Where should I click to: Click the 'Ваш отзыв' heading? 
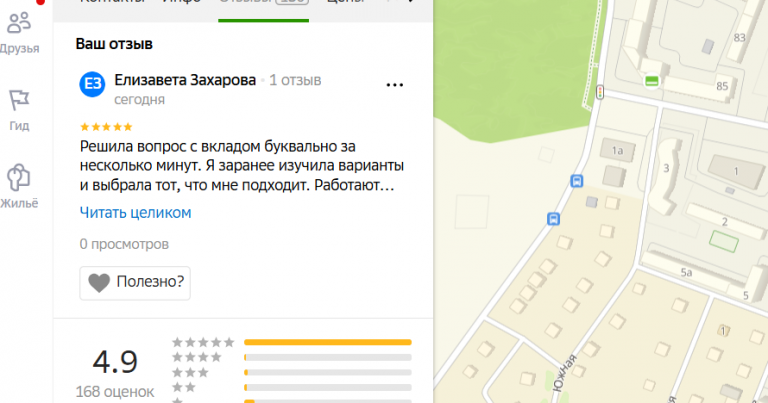pyautogui.click(x=114, y=44)
